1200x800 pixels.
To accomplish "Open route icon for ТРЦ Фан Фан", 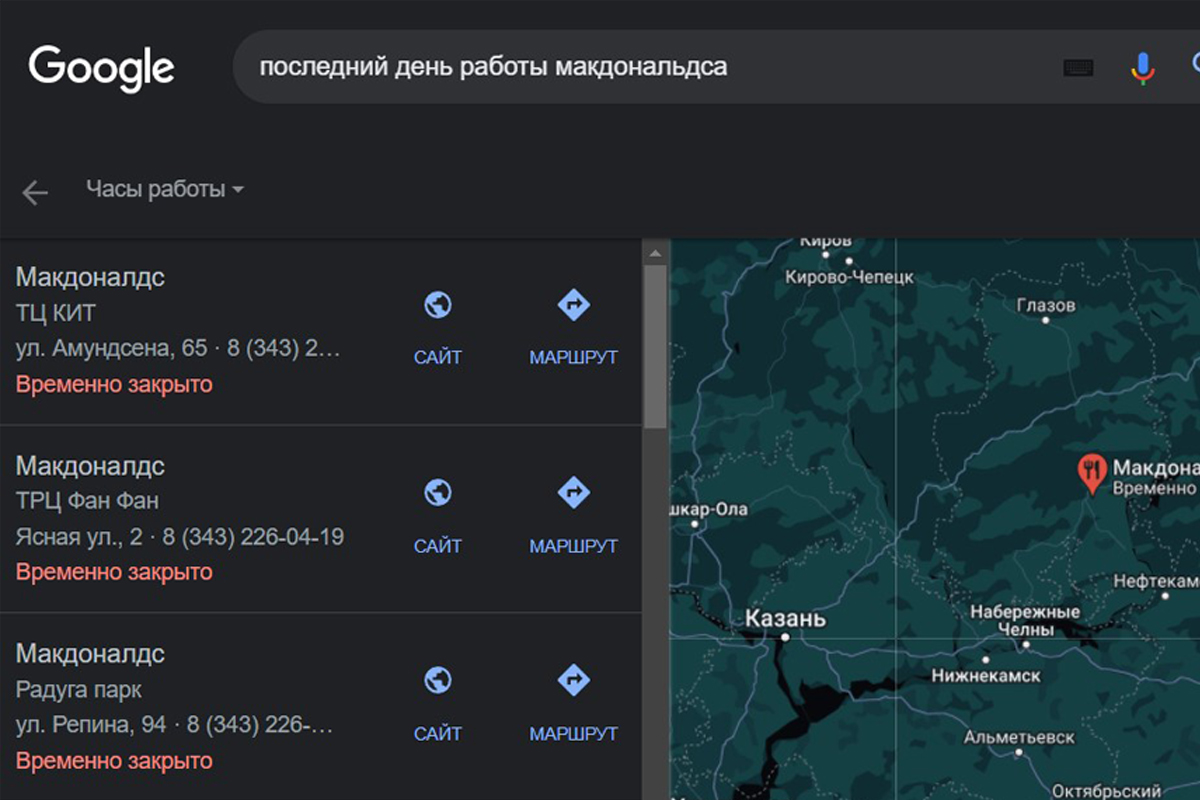I will [x=573, y=493].
